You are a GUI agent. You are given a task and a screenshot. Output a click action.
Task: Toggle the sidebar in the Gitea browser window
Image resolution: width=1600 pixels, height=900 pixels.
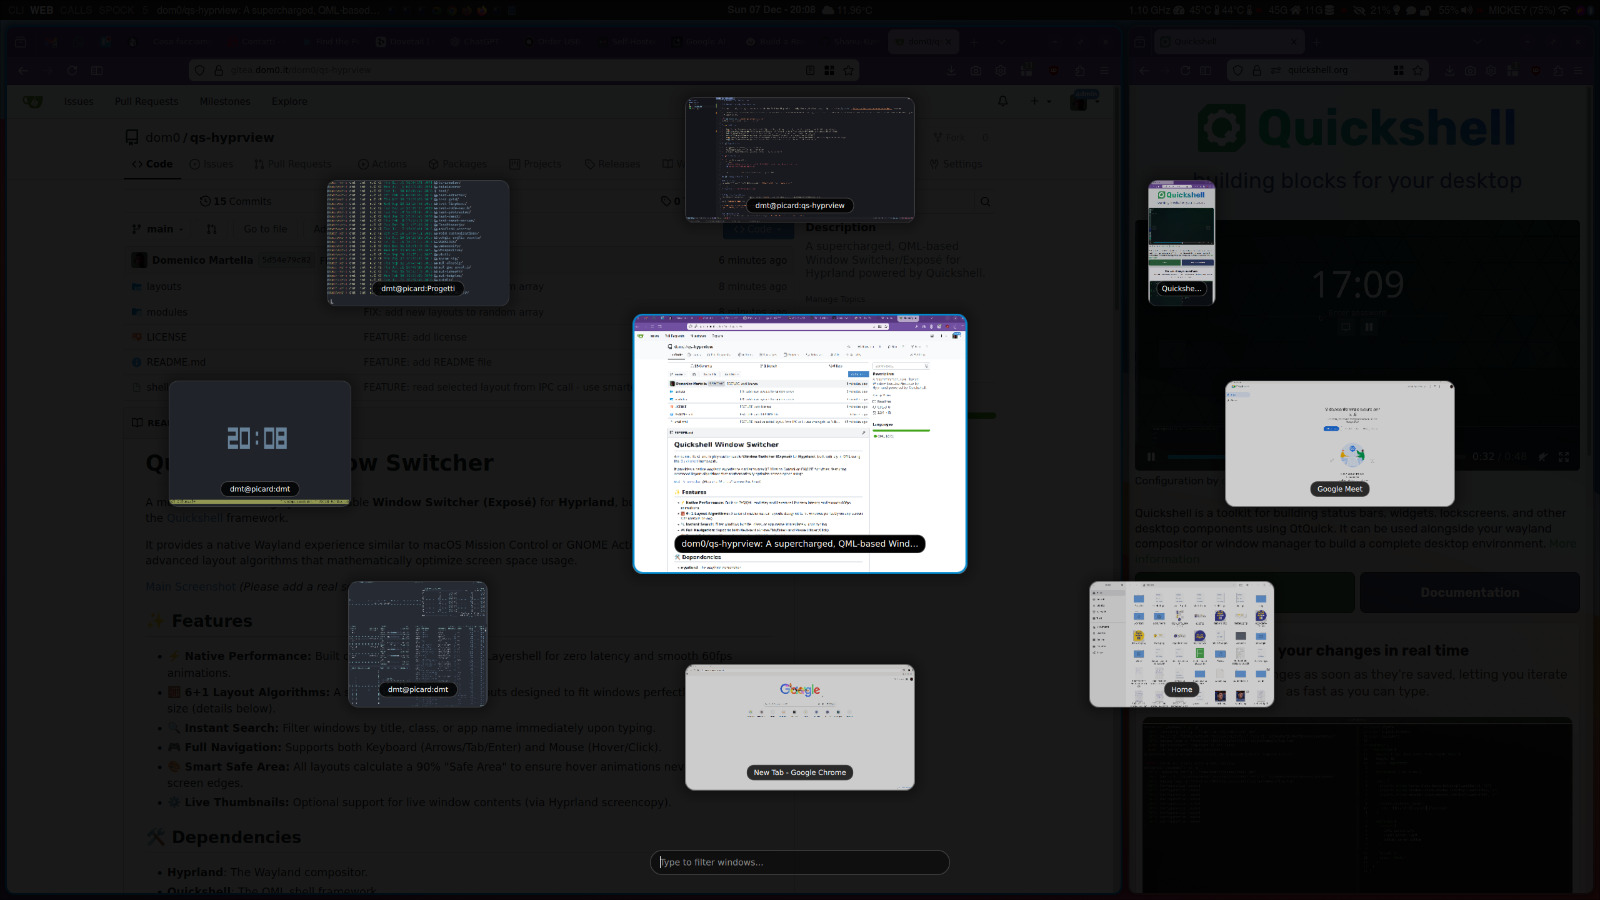tap(97, 71)
